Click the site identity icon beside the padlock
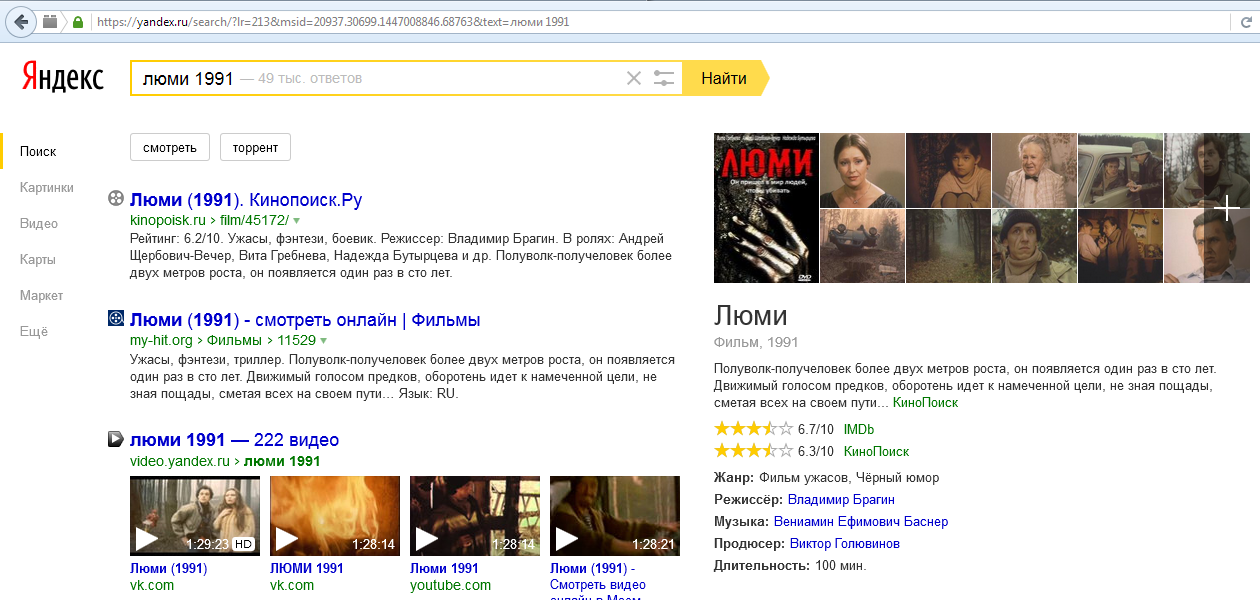The image size is (1260, 600). (50, 21)
